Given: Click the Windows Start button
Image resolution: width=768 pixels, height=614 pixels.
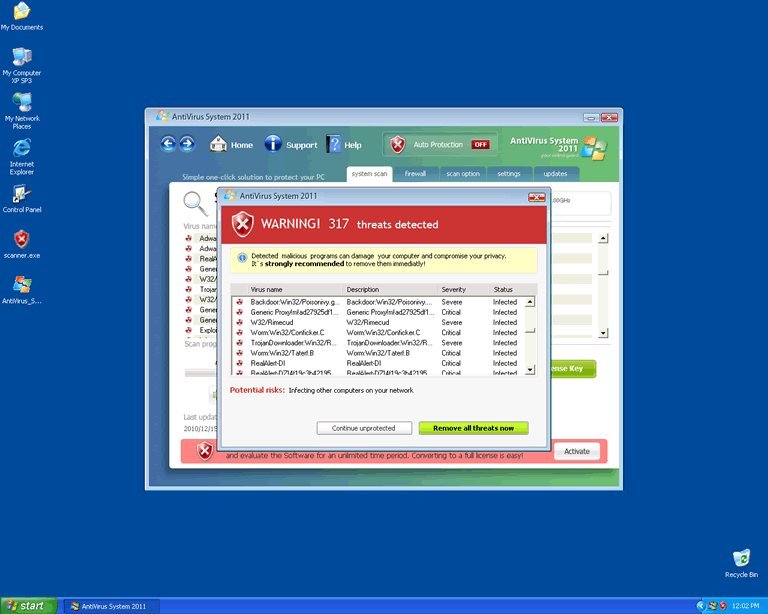Looking at the screenshot, I should click(x=28, y=606).
